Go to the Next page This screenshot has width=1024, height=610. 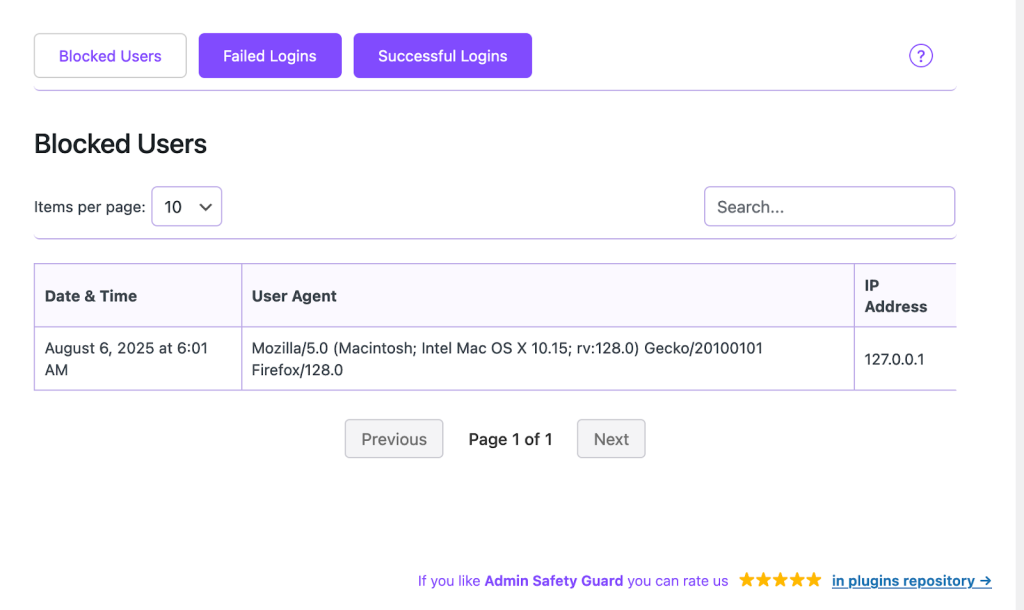[611, 439]
